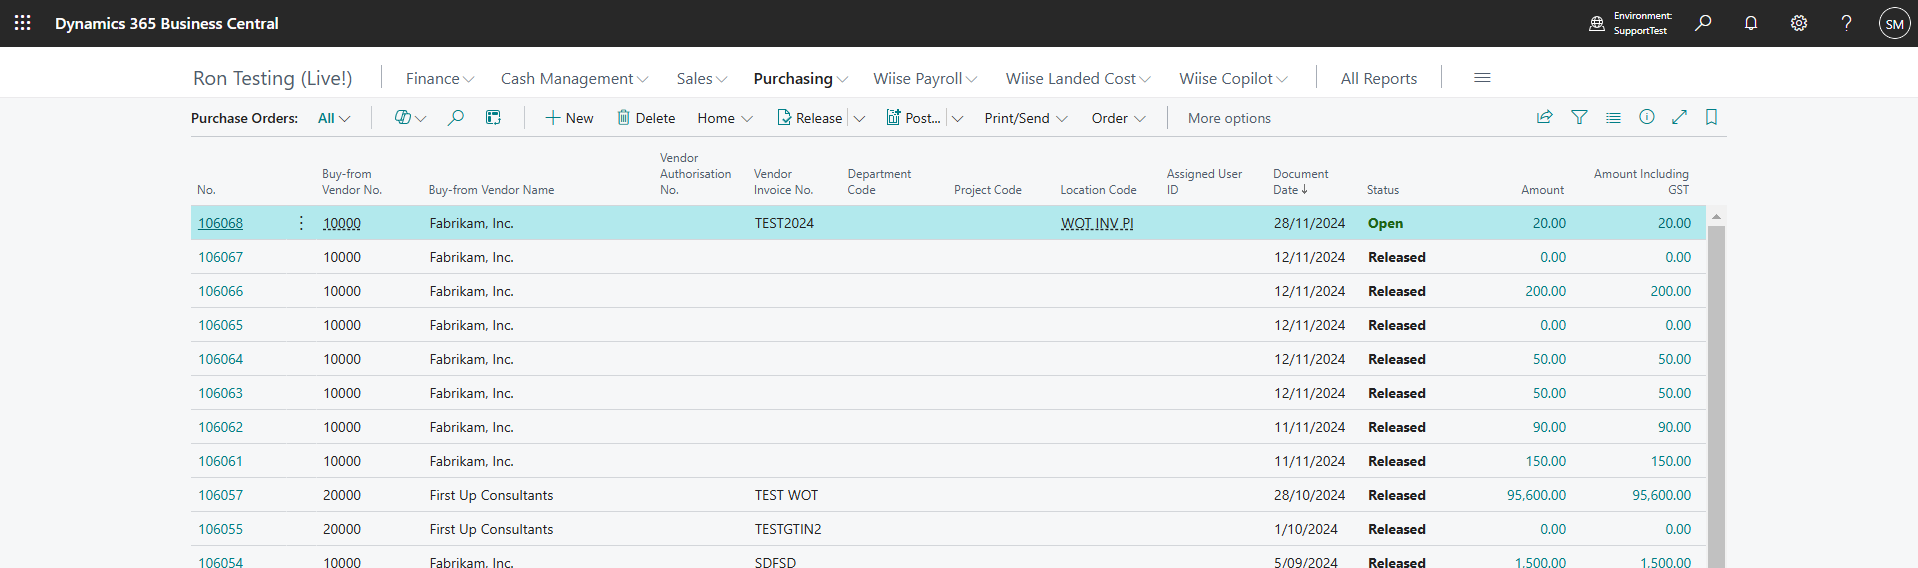Screen dimensions: 1918x568
Task: Expand the Finance menu
Action: (440, 78)
